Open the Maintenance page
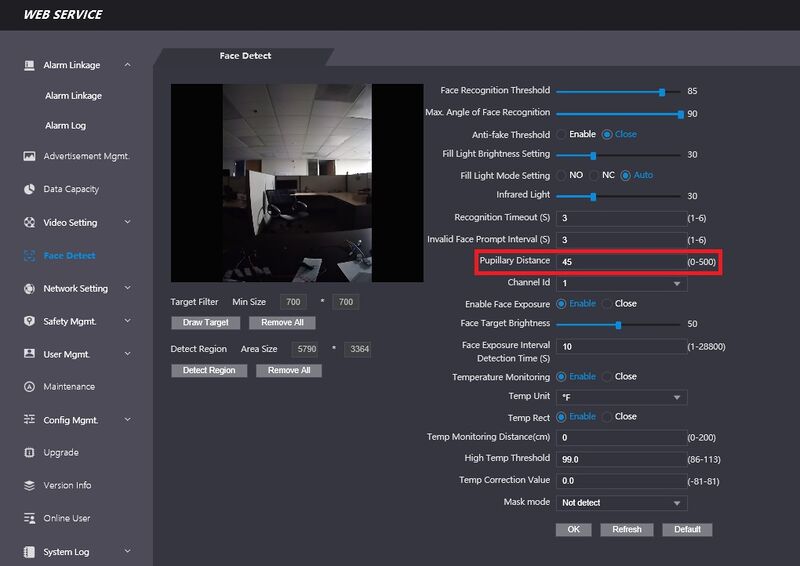This screenshot has height=566, width=800. click(x=69, y=387)
